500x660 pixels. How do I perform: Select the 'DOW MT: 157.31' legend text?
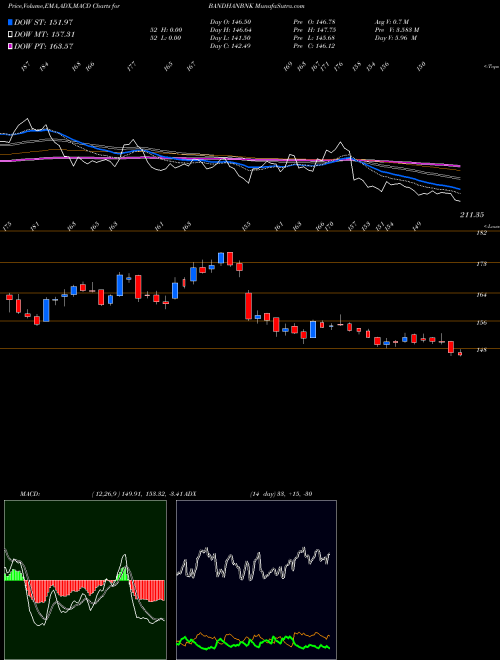(44, 35)
